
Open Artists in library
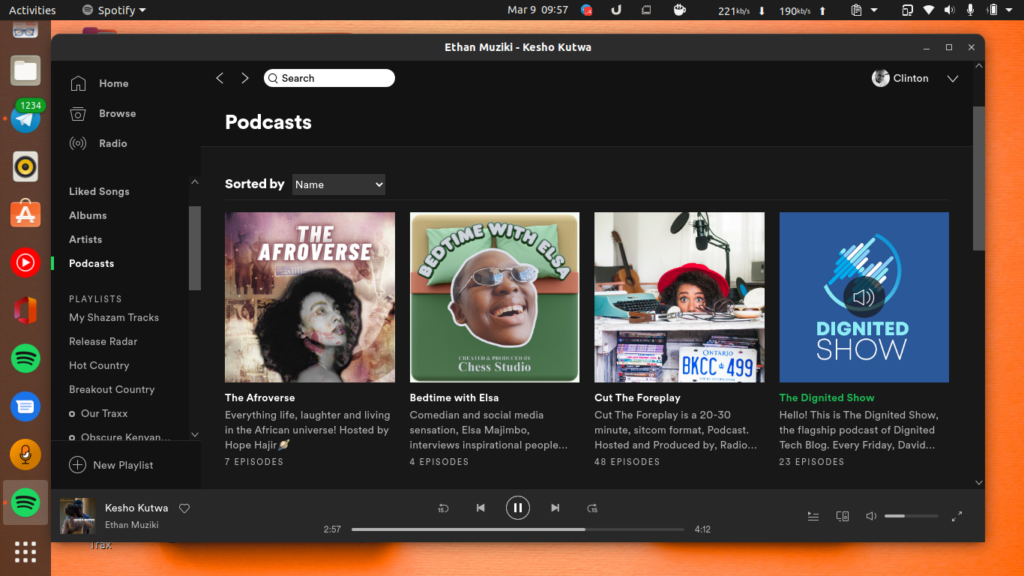(86, 240)
